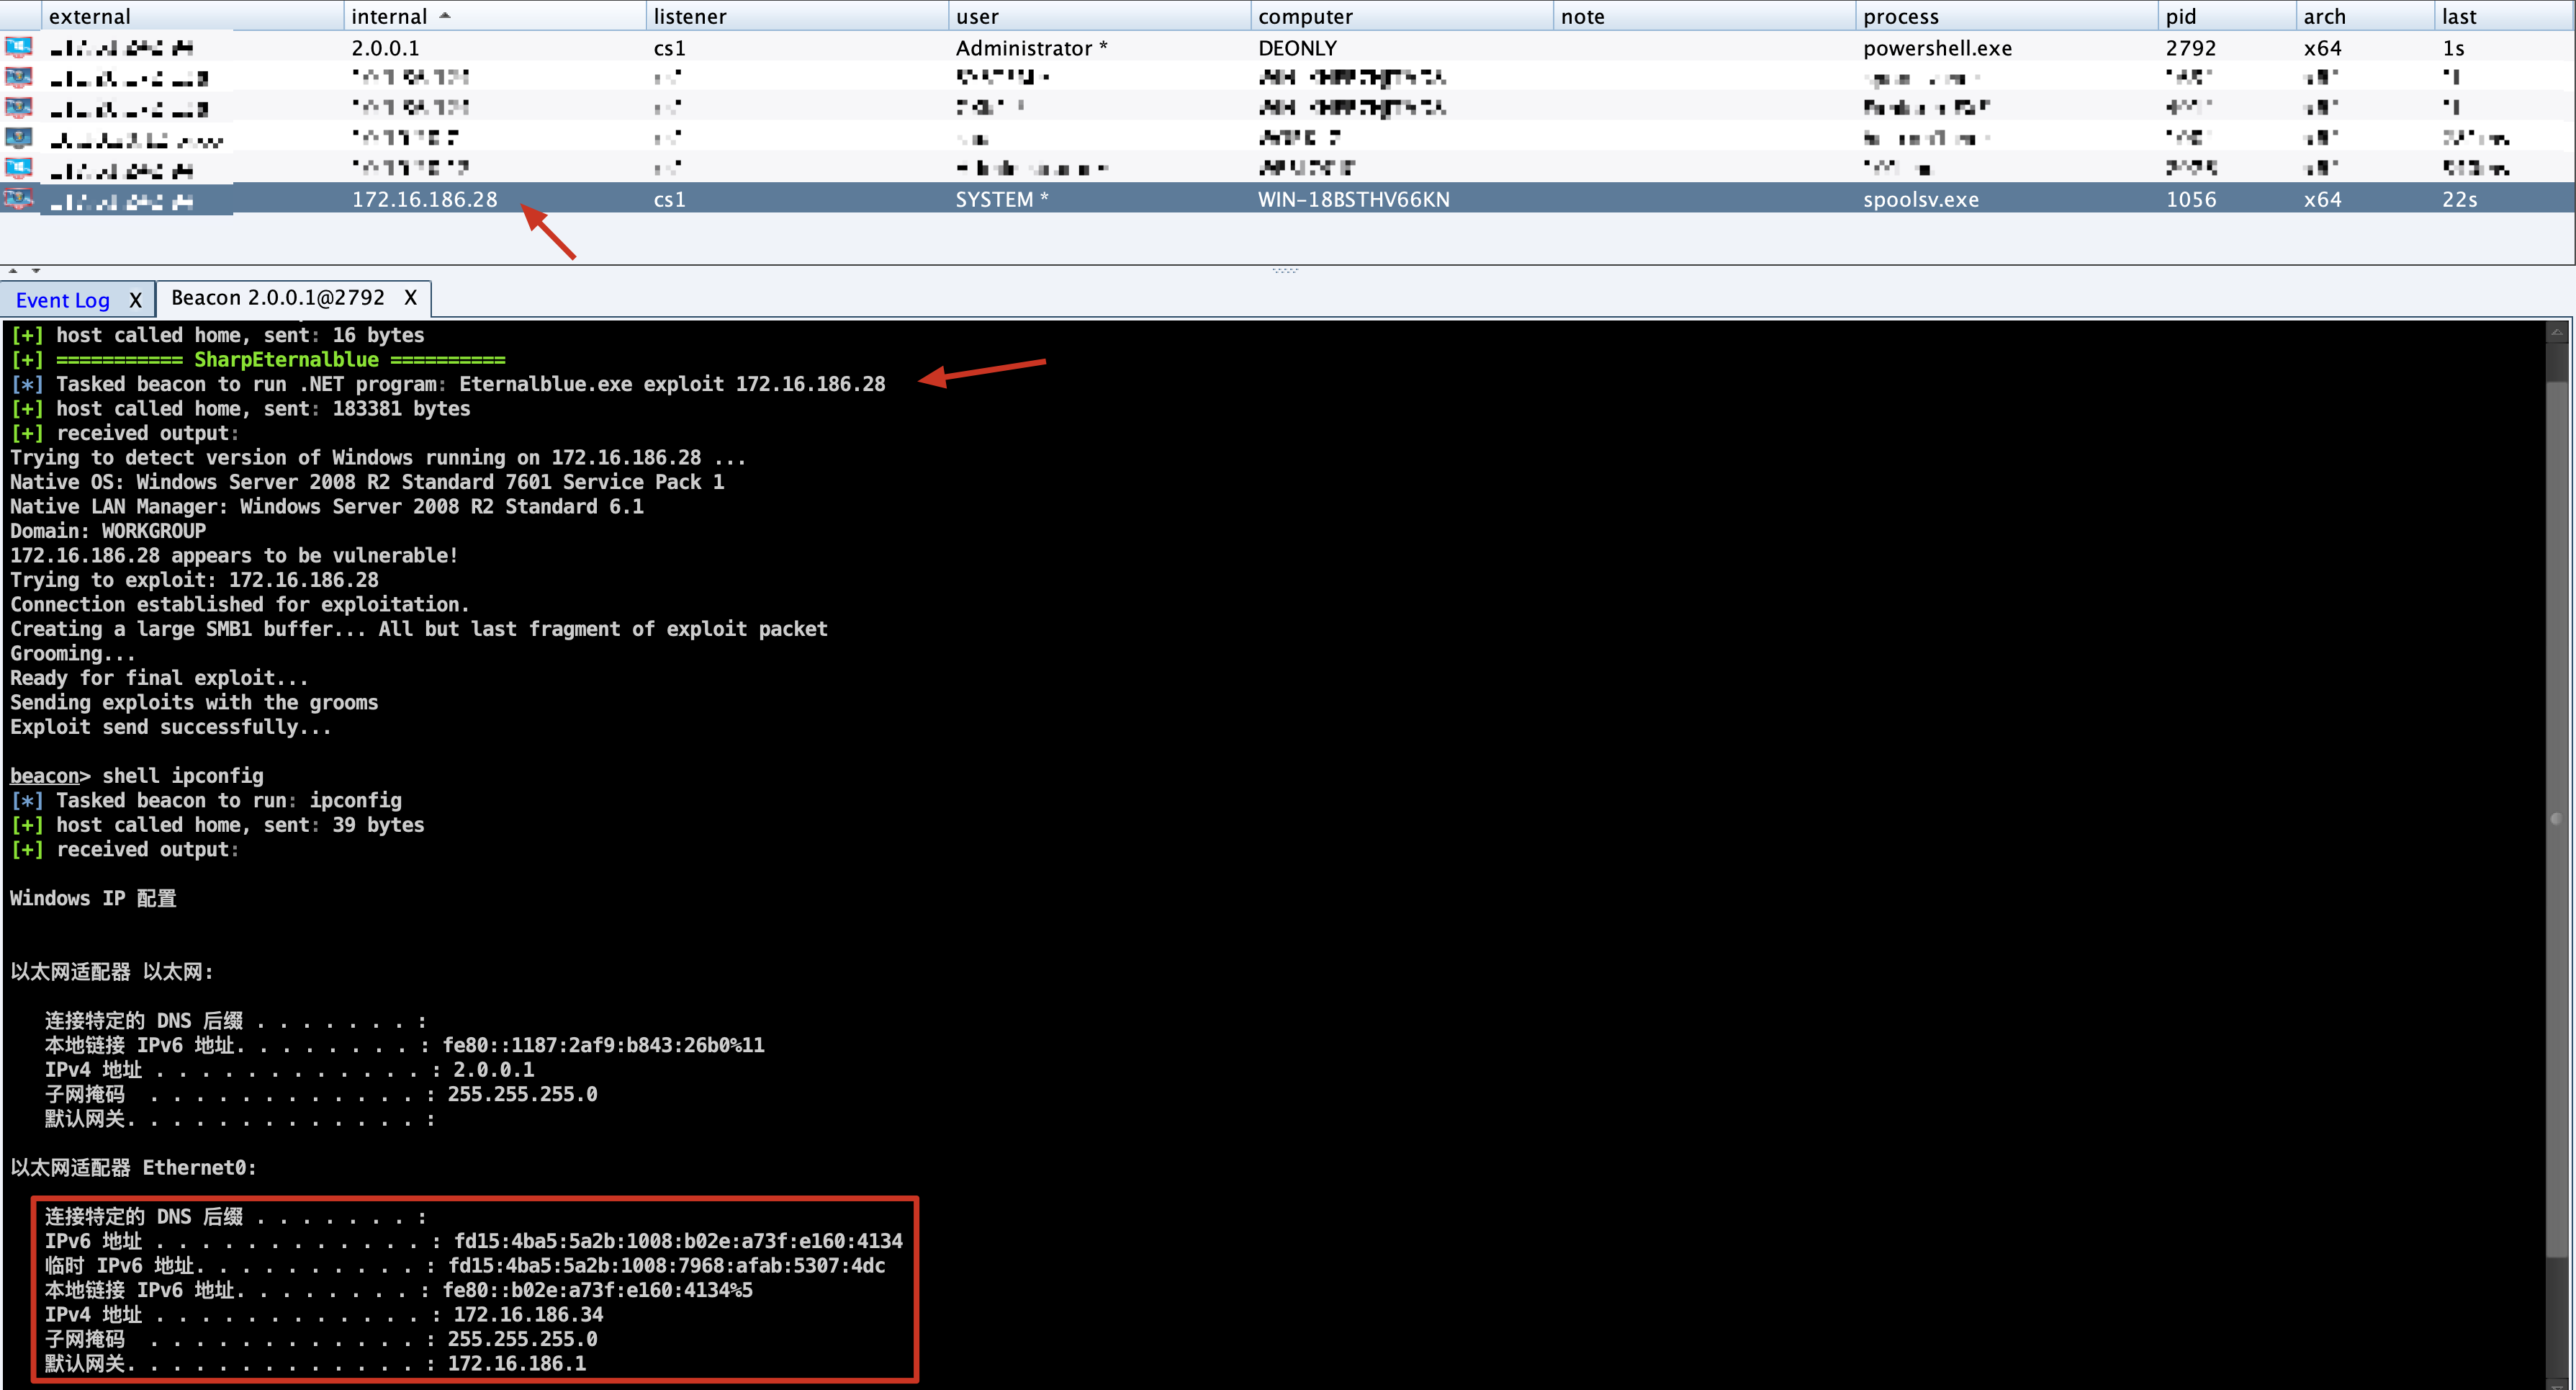The image size is (2576, 1390).
Task: Click the down-arrow collapse control on the pane splitter
Action: (x=36, y=270)
